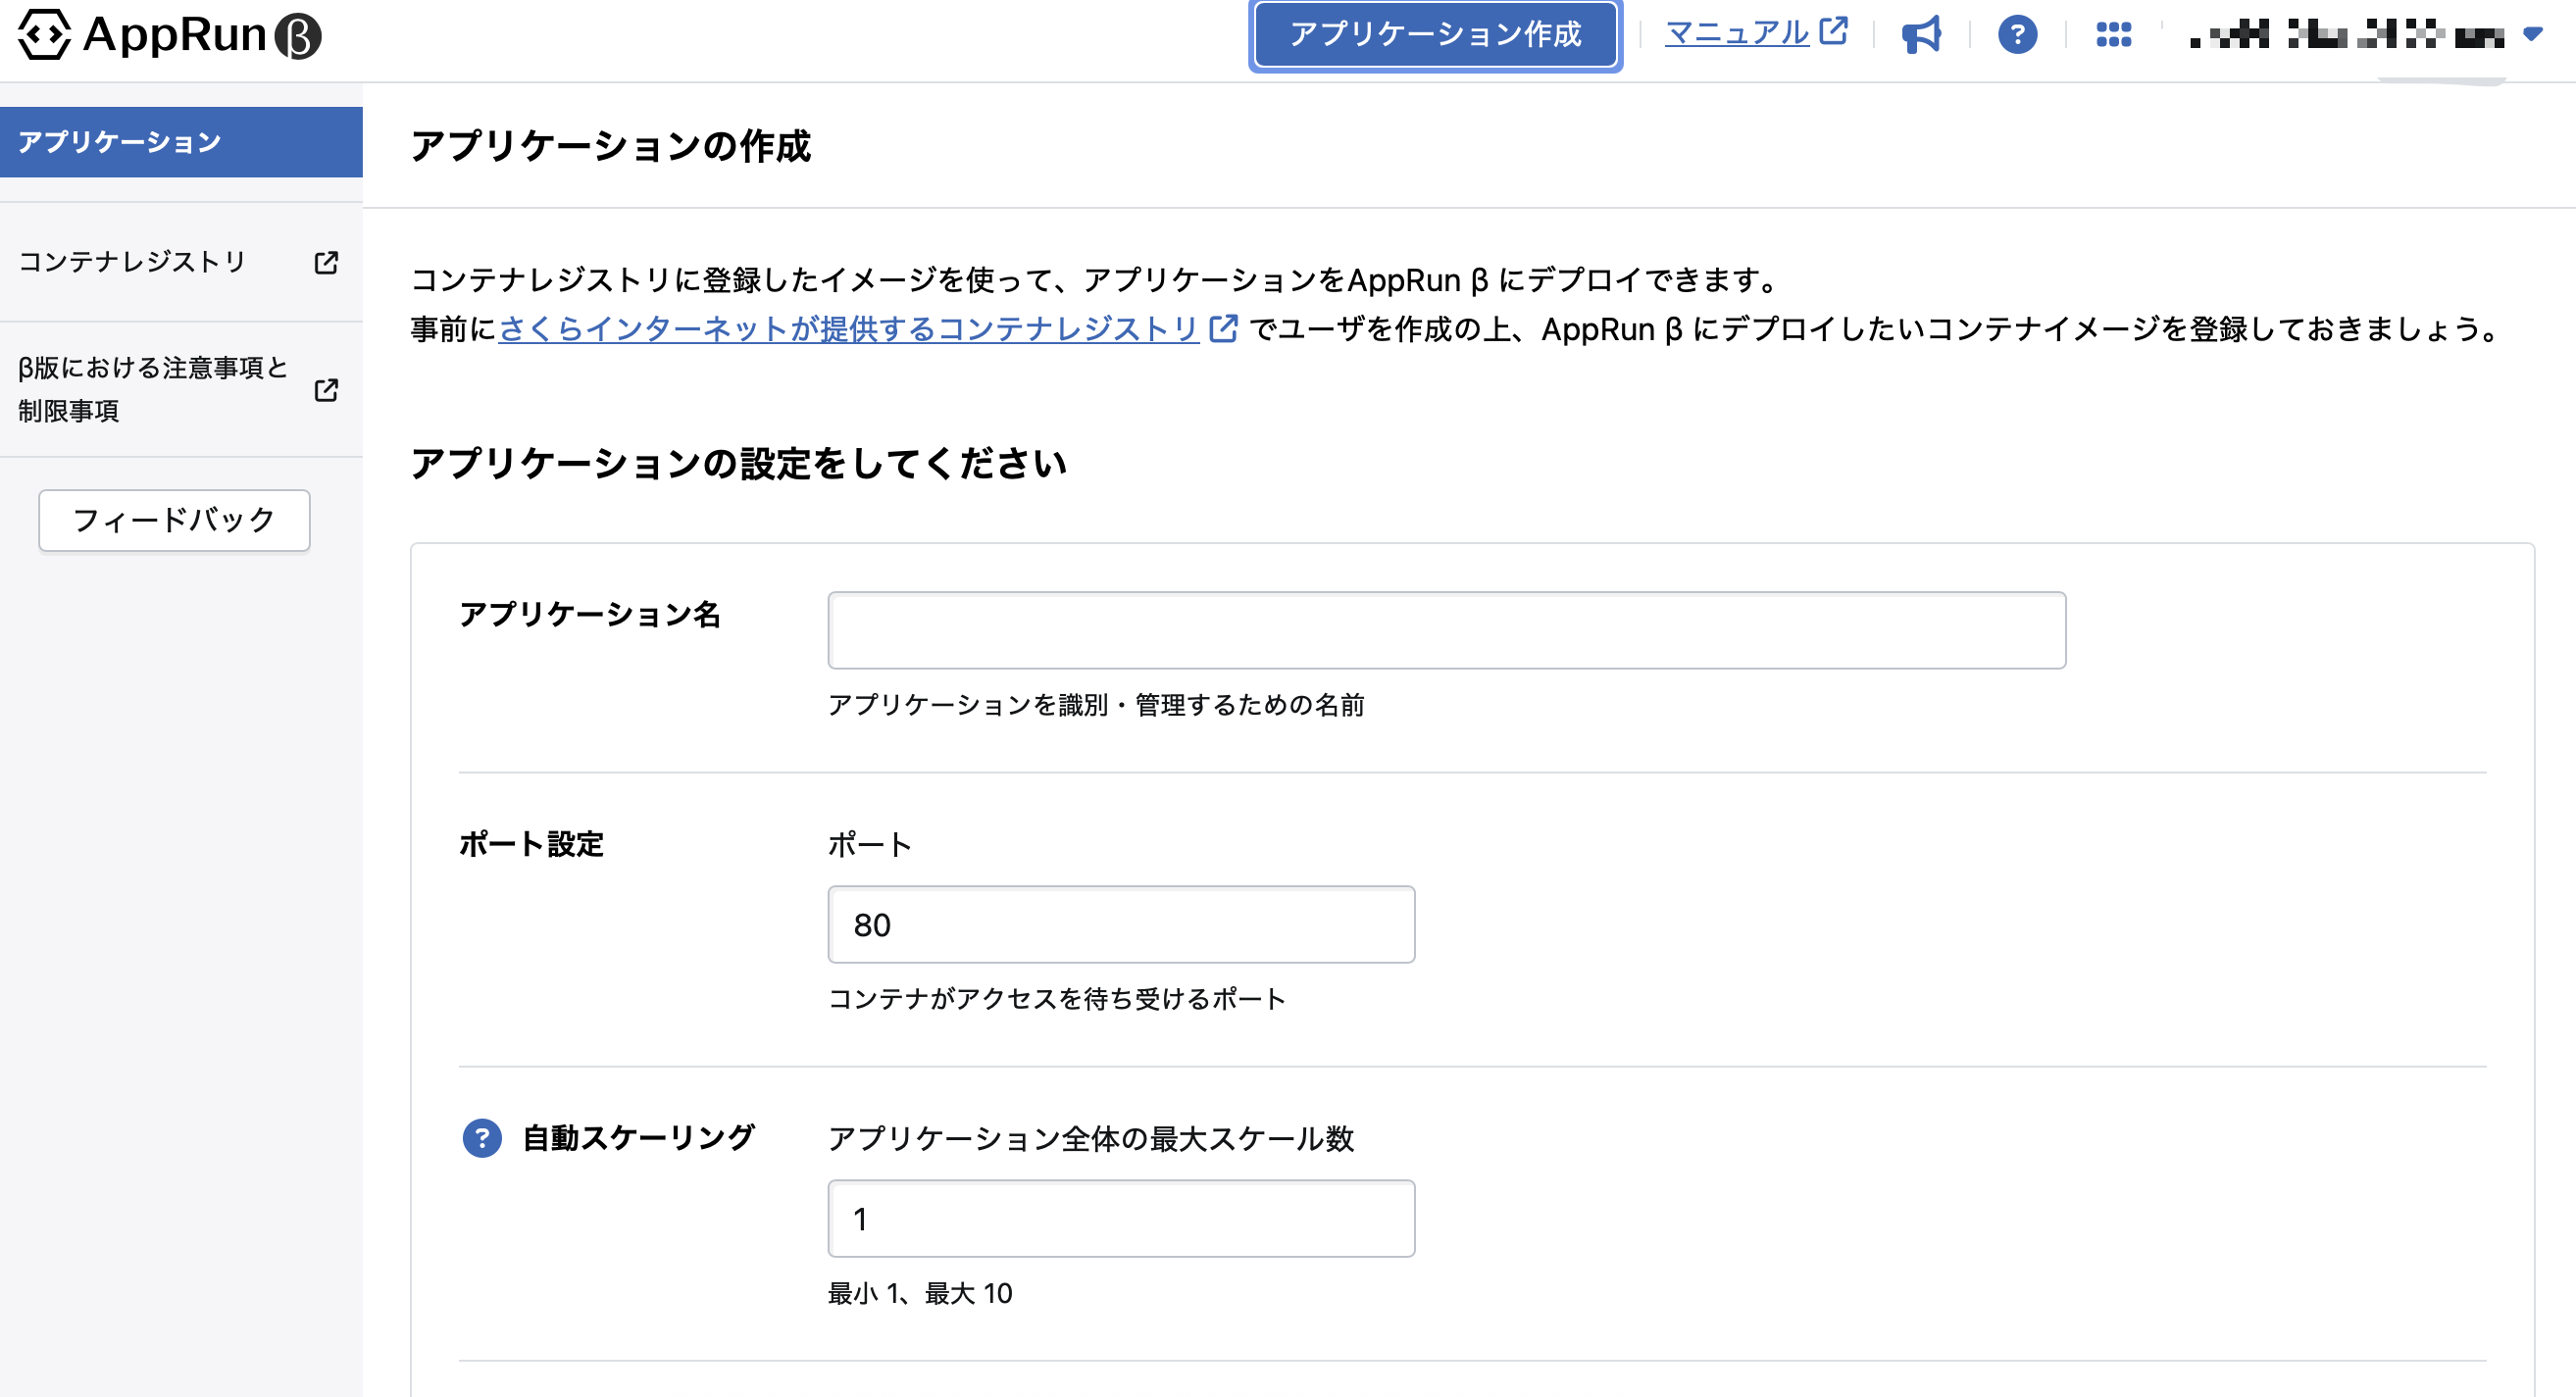Viewport: 2576px width, 1397px height.
Task: Open the megaphone announcements icon
Action: coord(1921,35)
